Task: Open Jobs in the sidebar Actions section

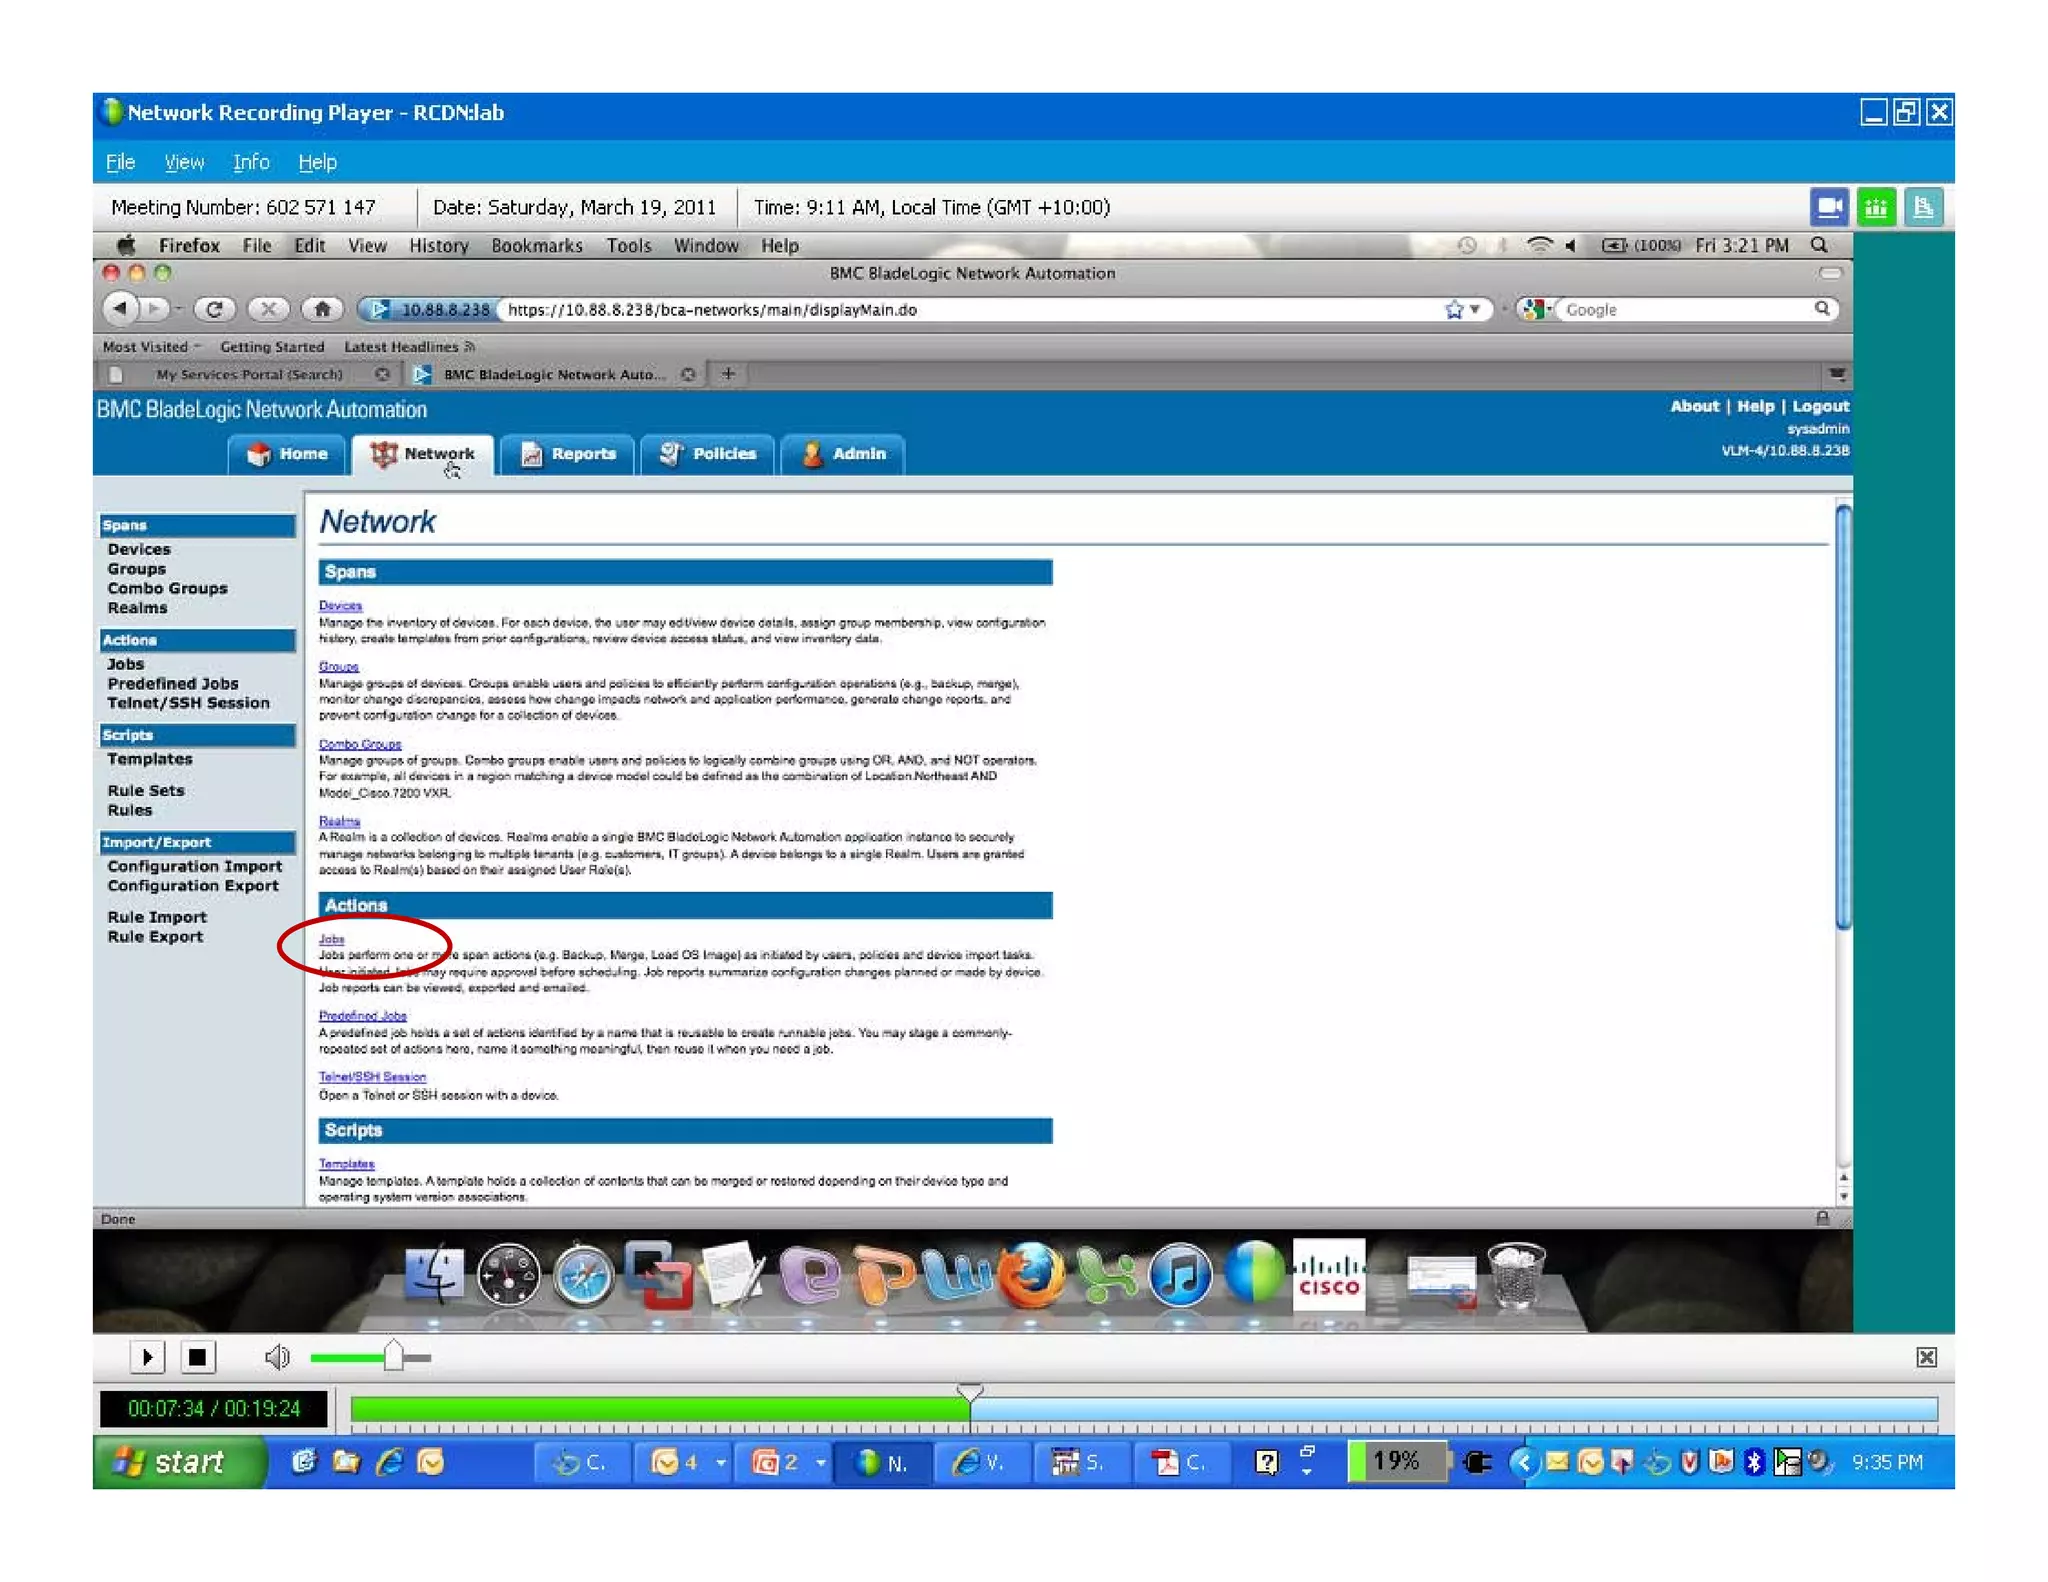Action: 125,664
